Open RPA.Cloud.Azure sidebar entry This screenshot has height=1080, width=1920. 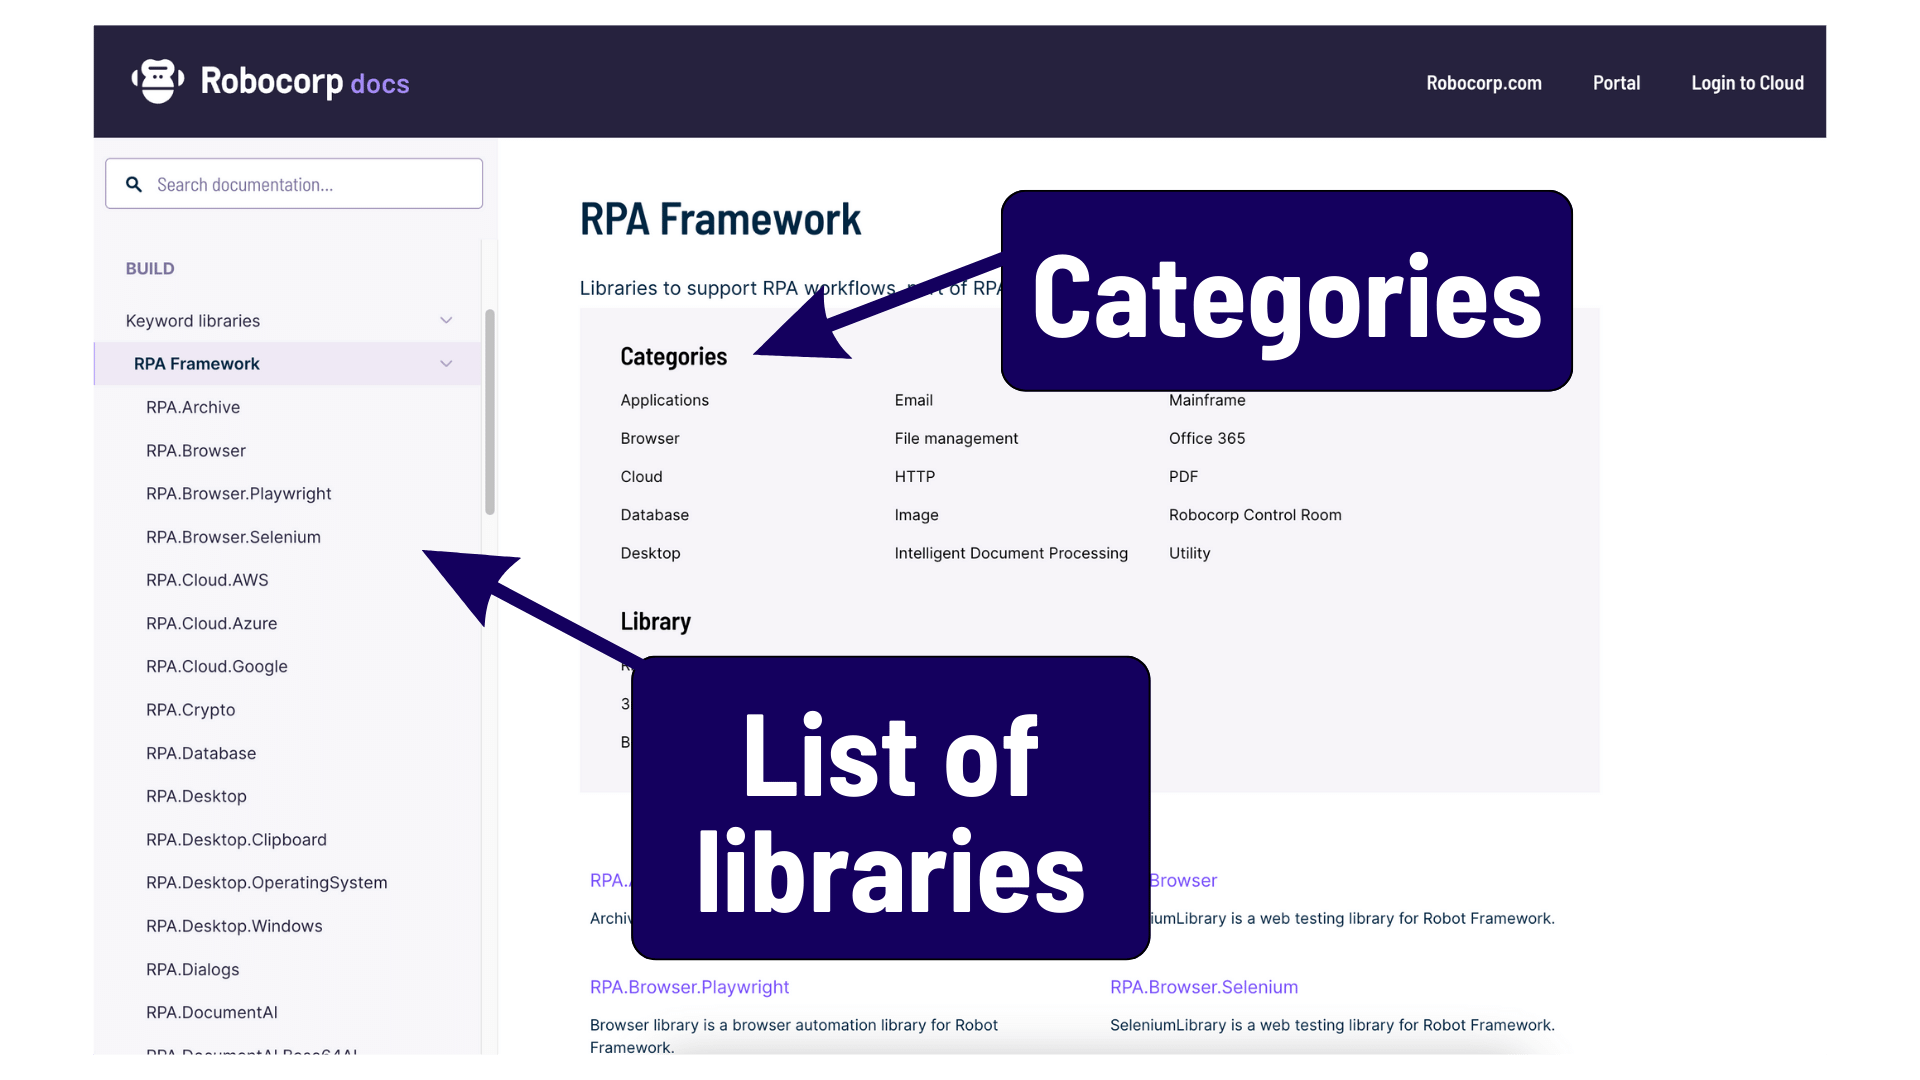coord(212,623)
